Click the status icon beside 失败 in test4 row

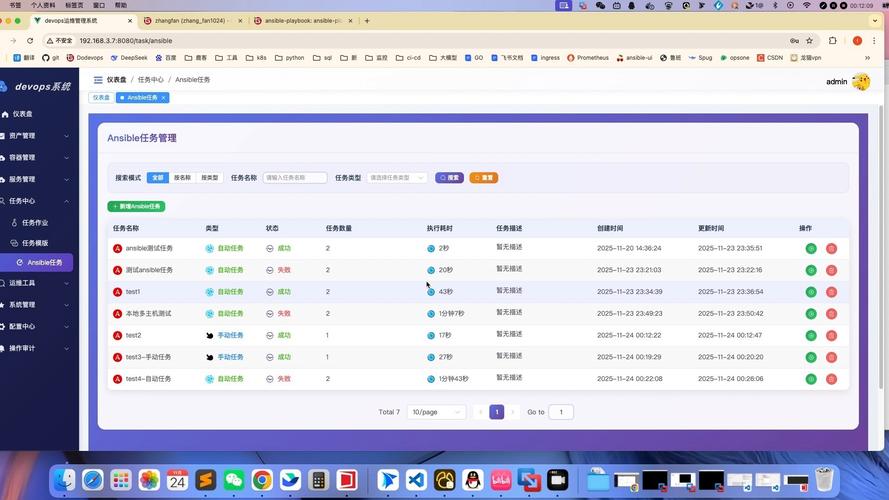[x=270, y=379]
